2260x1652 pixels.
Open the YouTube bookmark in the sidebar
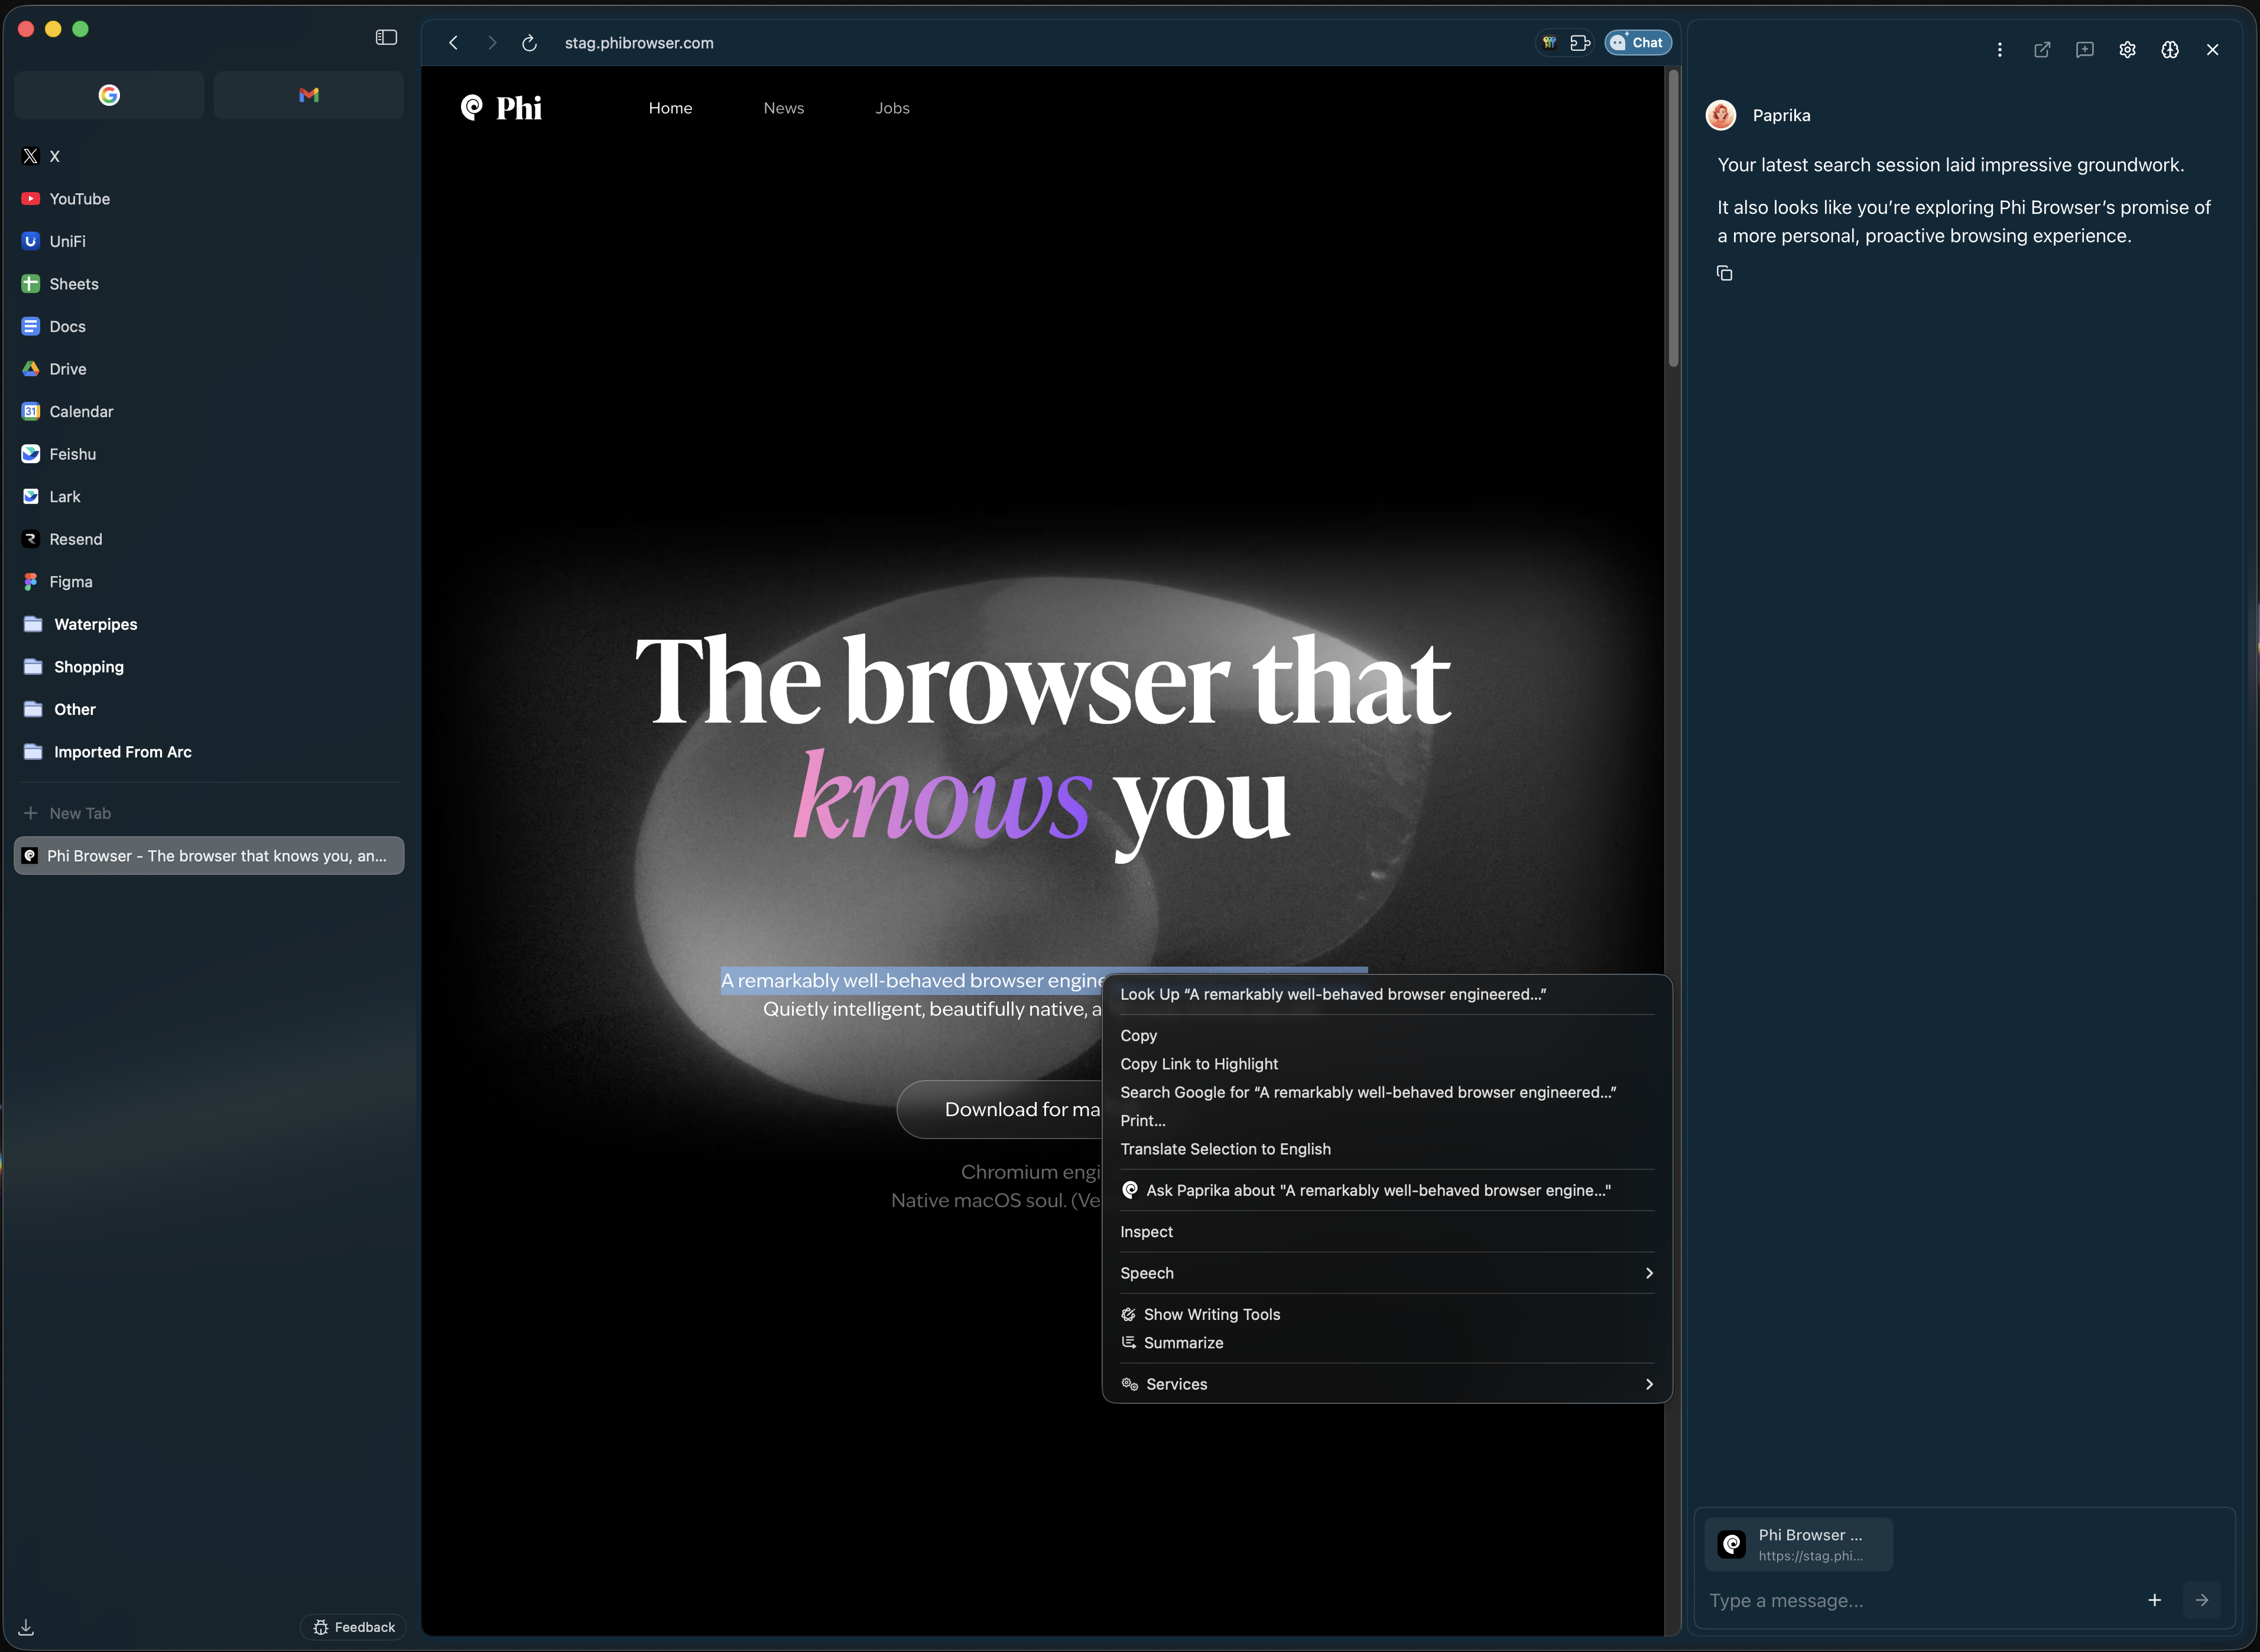pyautogui.click(x=80, y=198)
